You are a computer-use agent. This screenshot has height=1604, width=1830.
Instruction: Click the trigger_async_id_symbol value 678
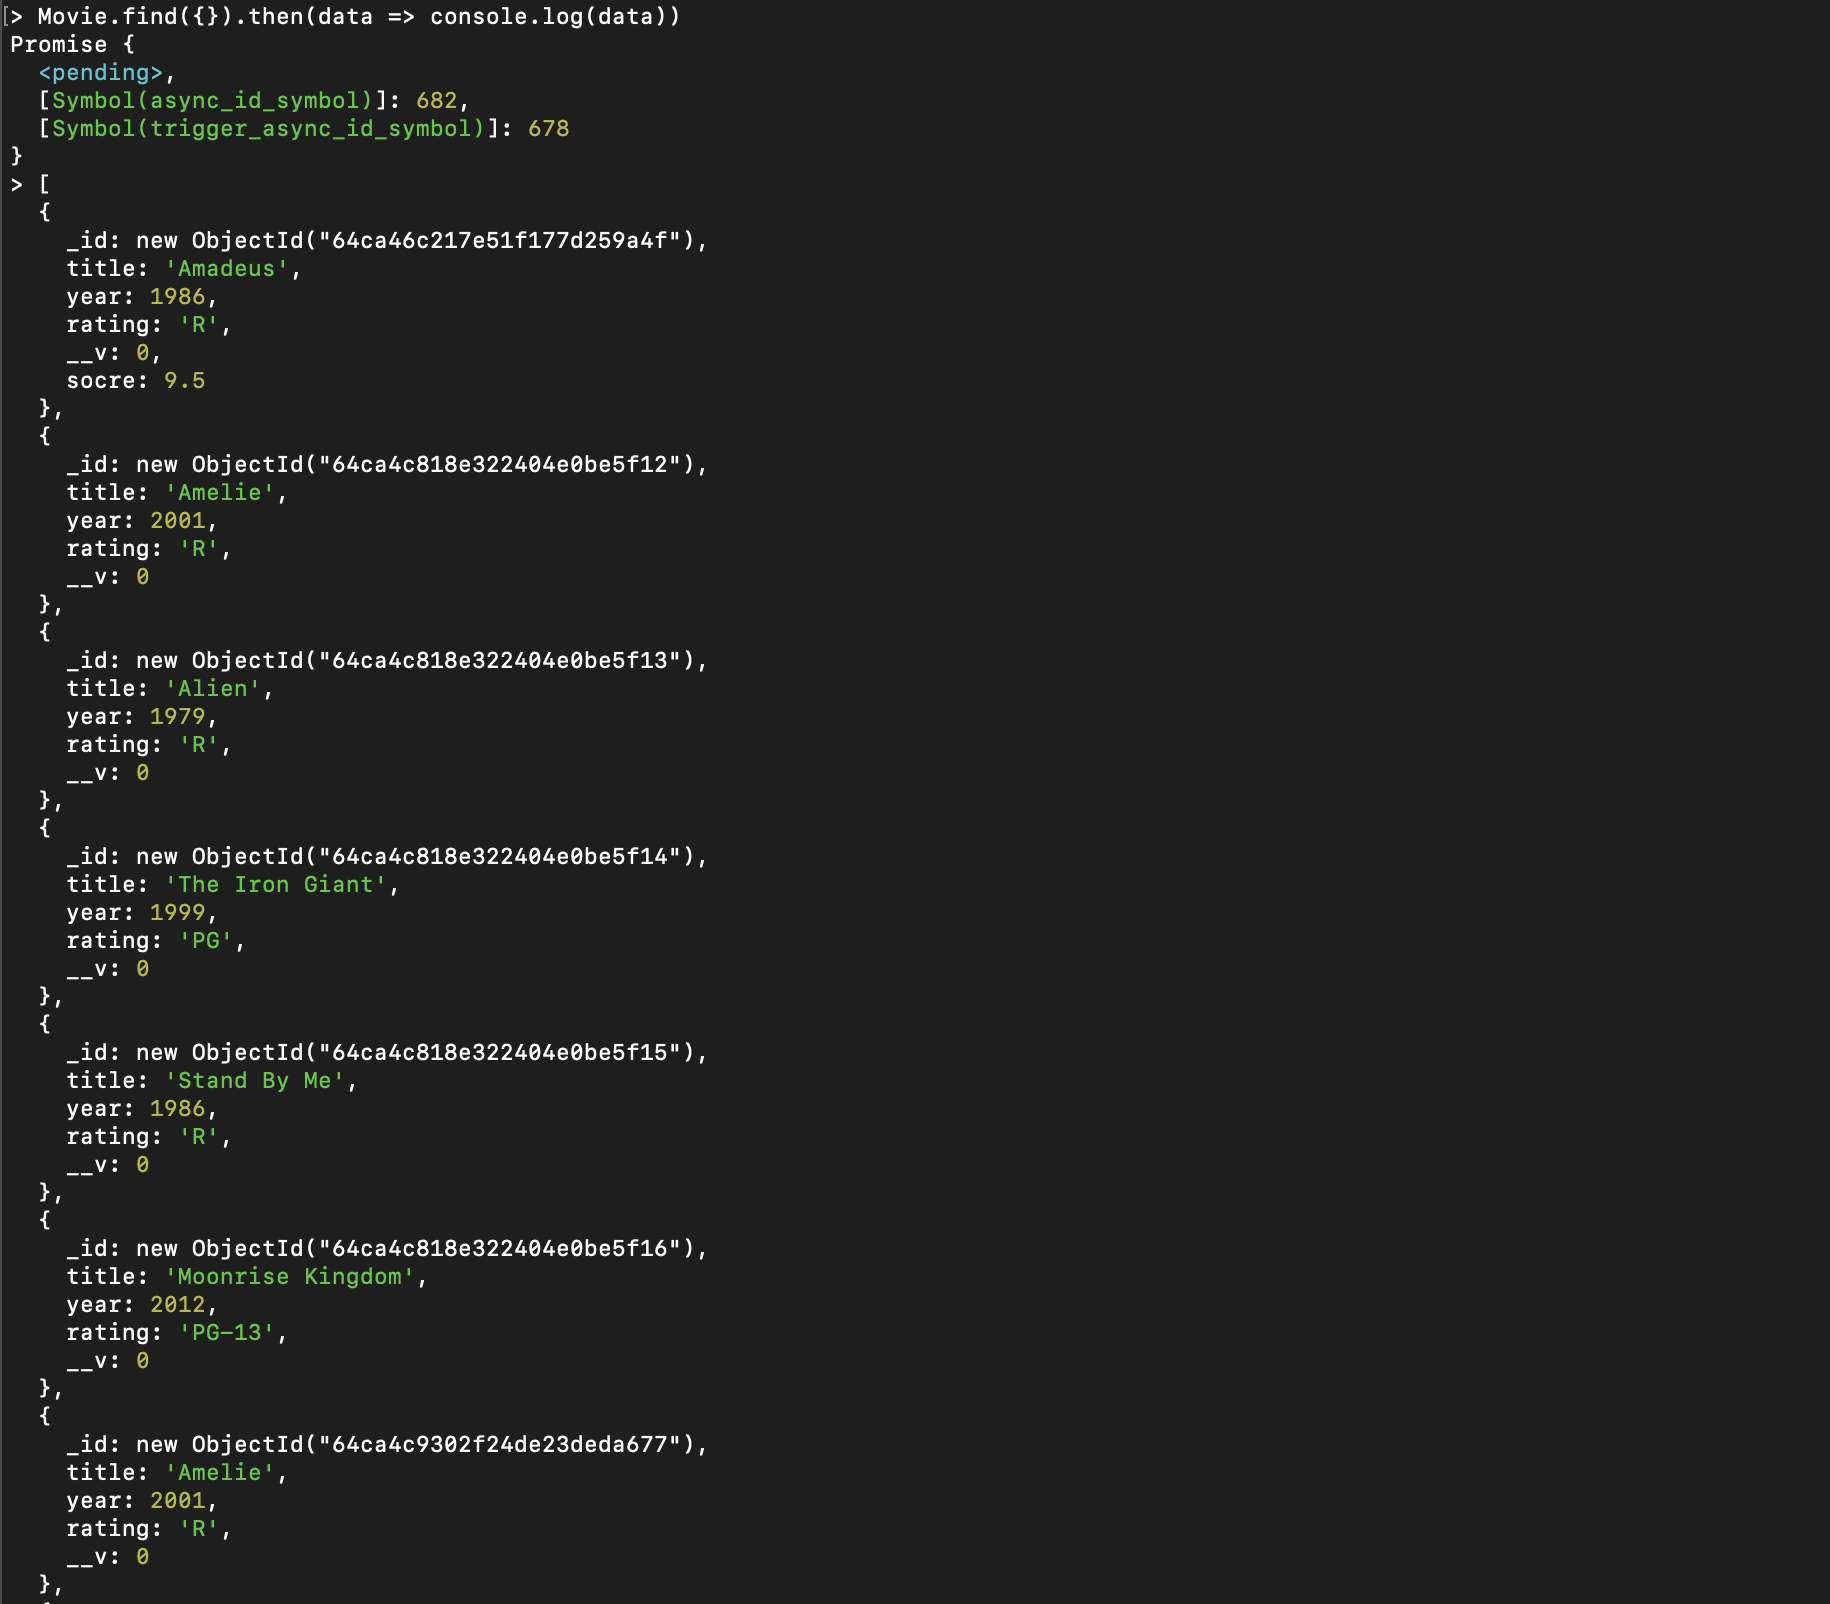tap(548, 129)
